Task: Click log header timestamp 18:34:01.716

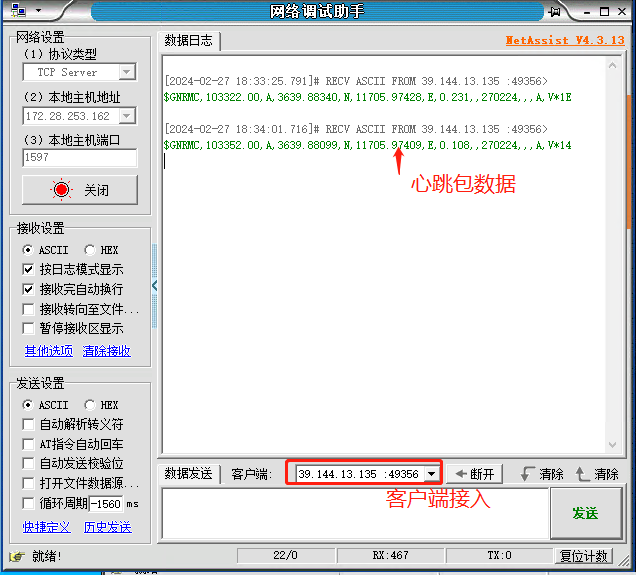Action: point(272,129)
